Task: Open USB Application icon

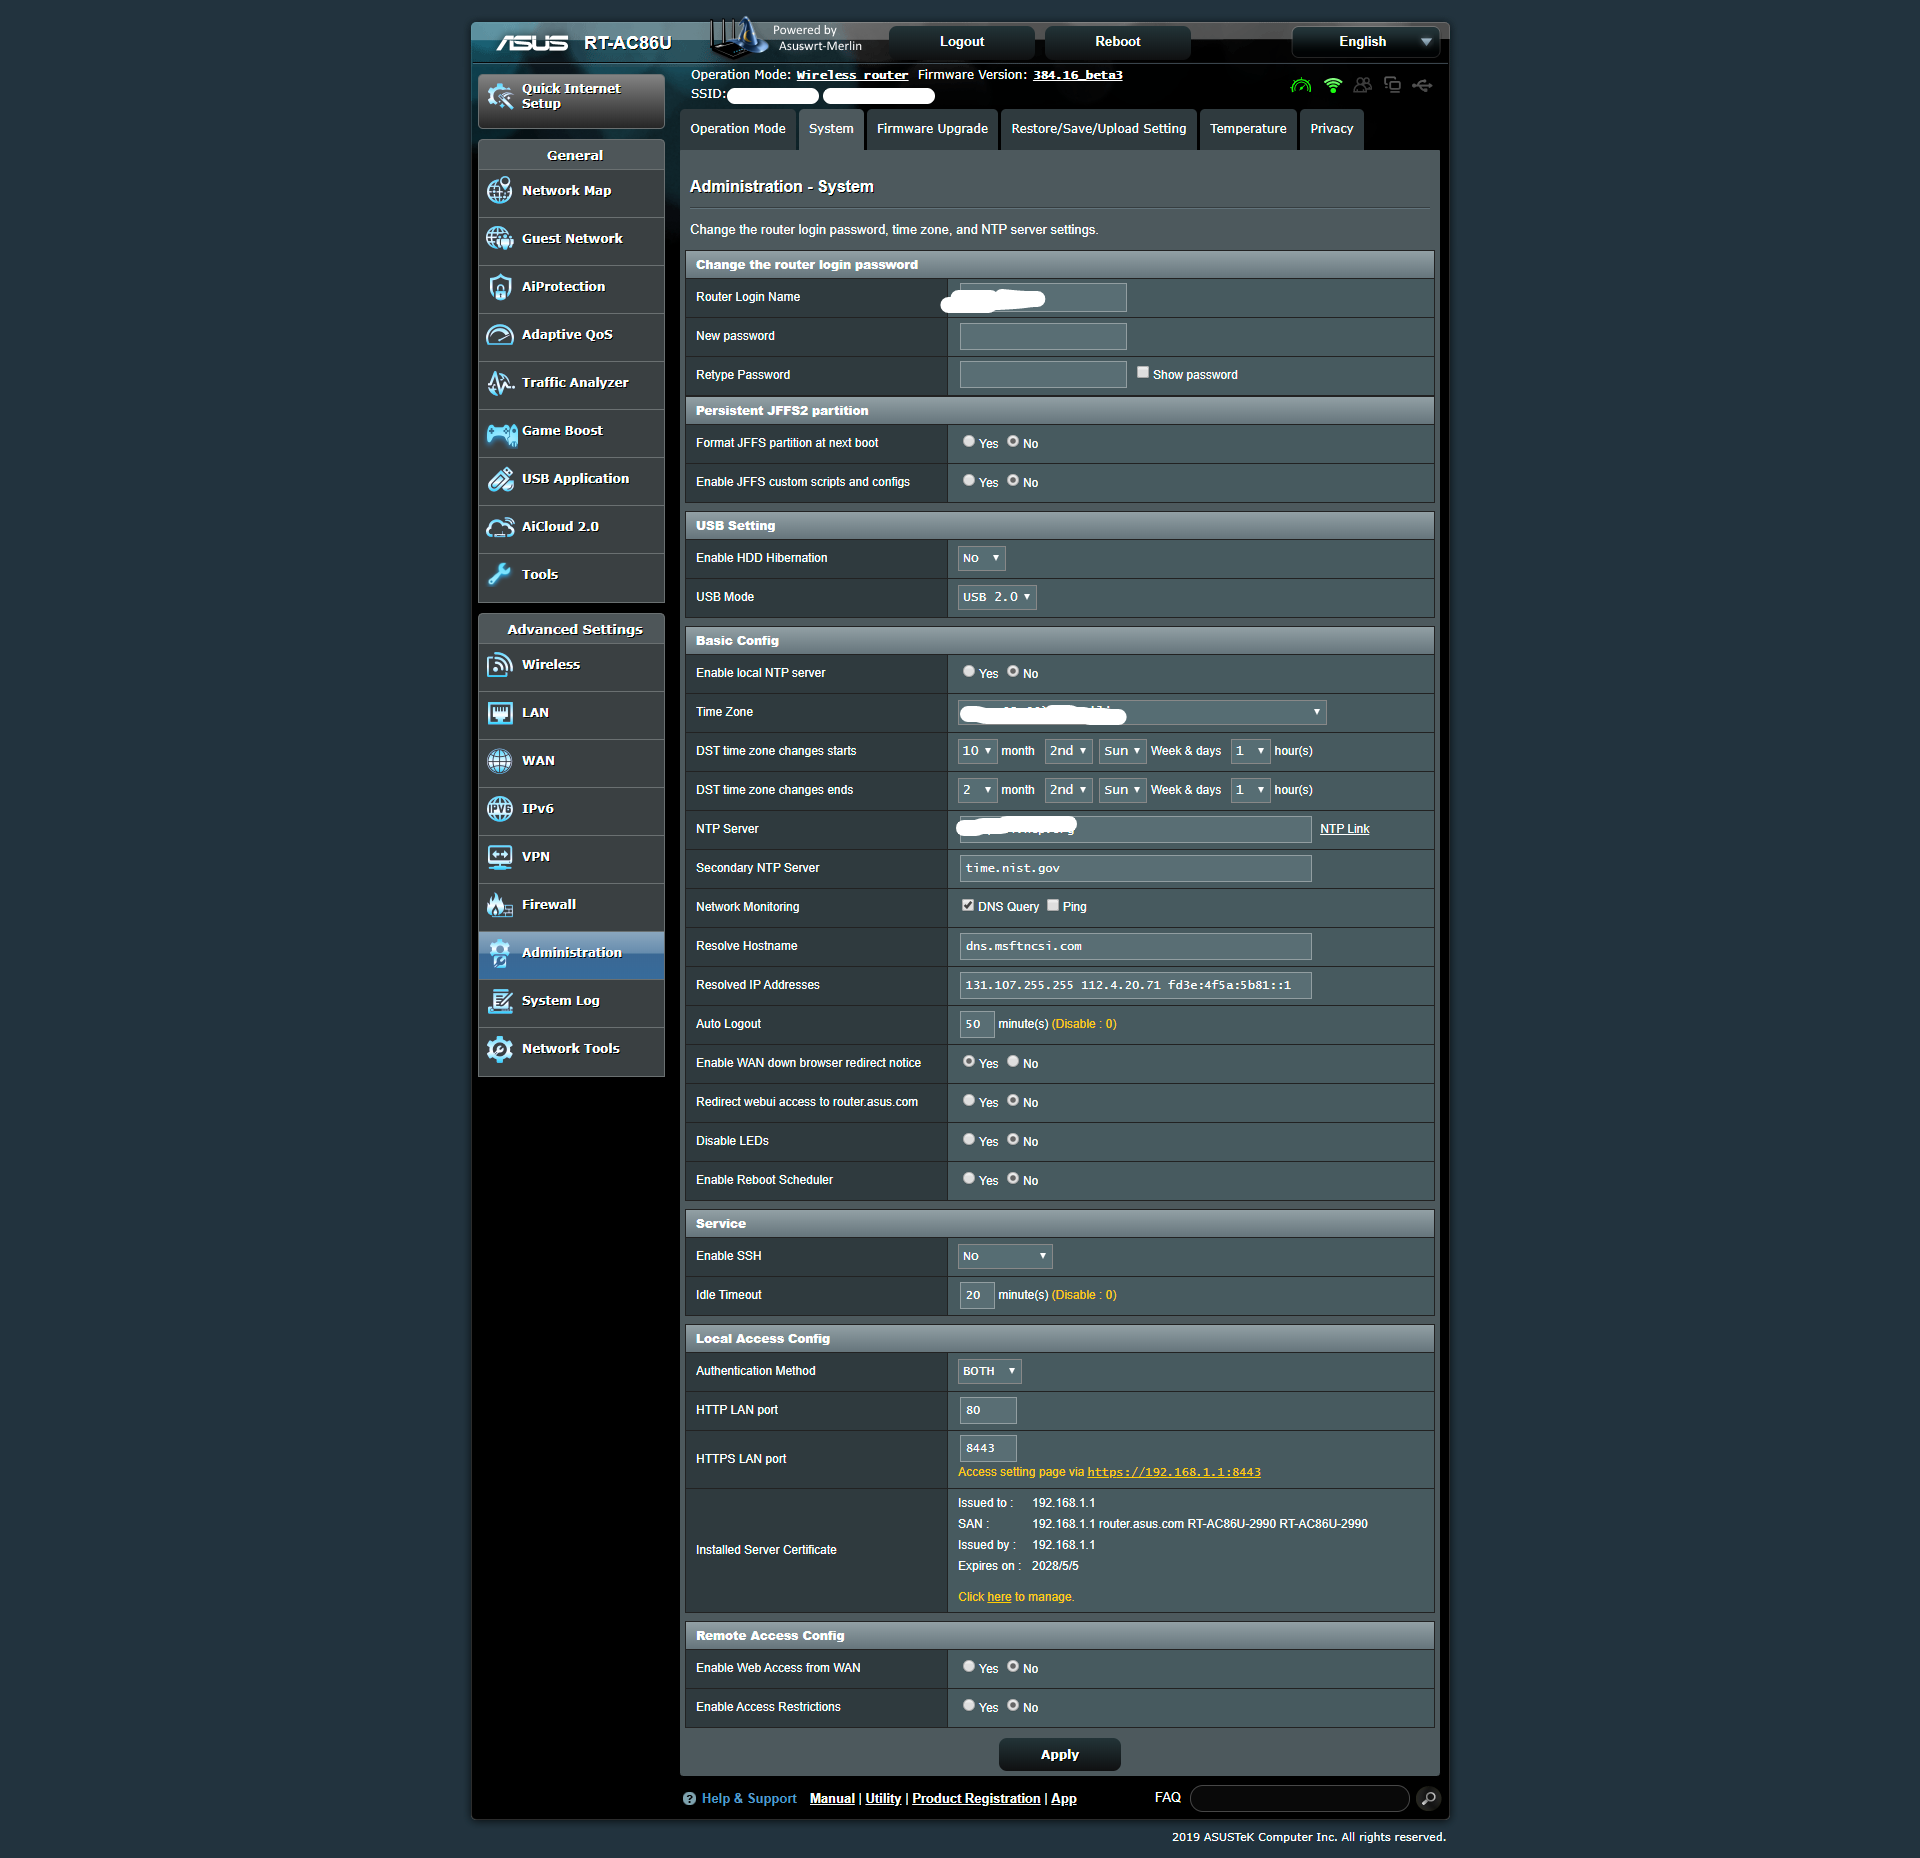Action: [x=500, y=479]
